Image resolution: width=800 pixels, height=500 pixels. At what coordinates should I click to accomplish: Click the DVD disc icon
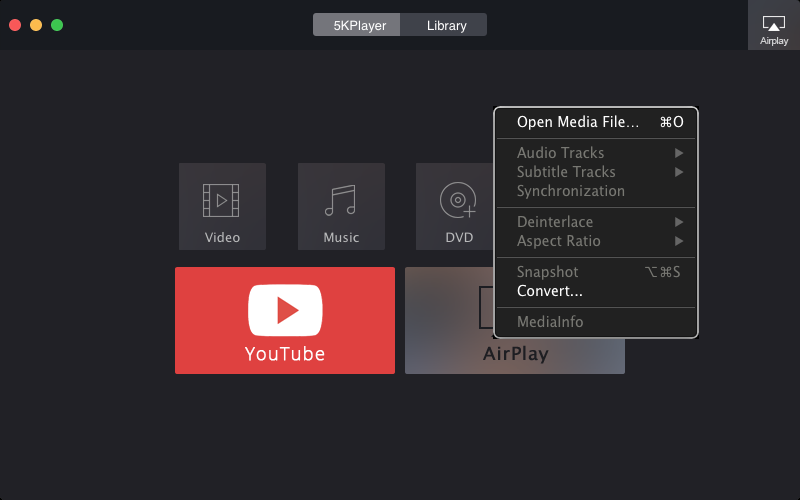(458, 200)
